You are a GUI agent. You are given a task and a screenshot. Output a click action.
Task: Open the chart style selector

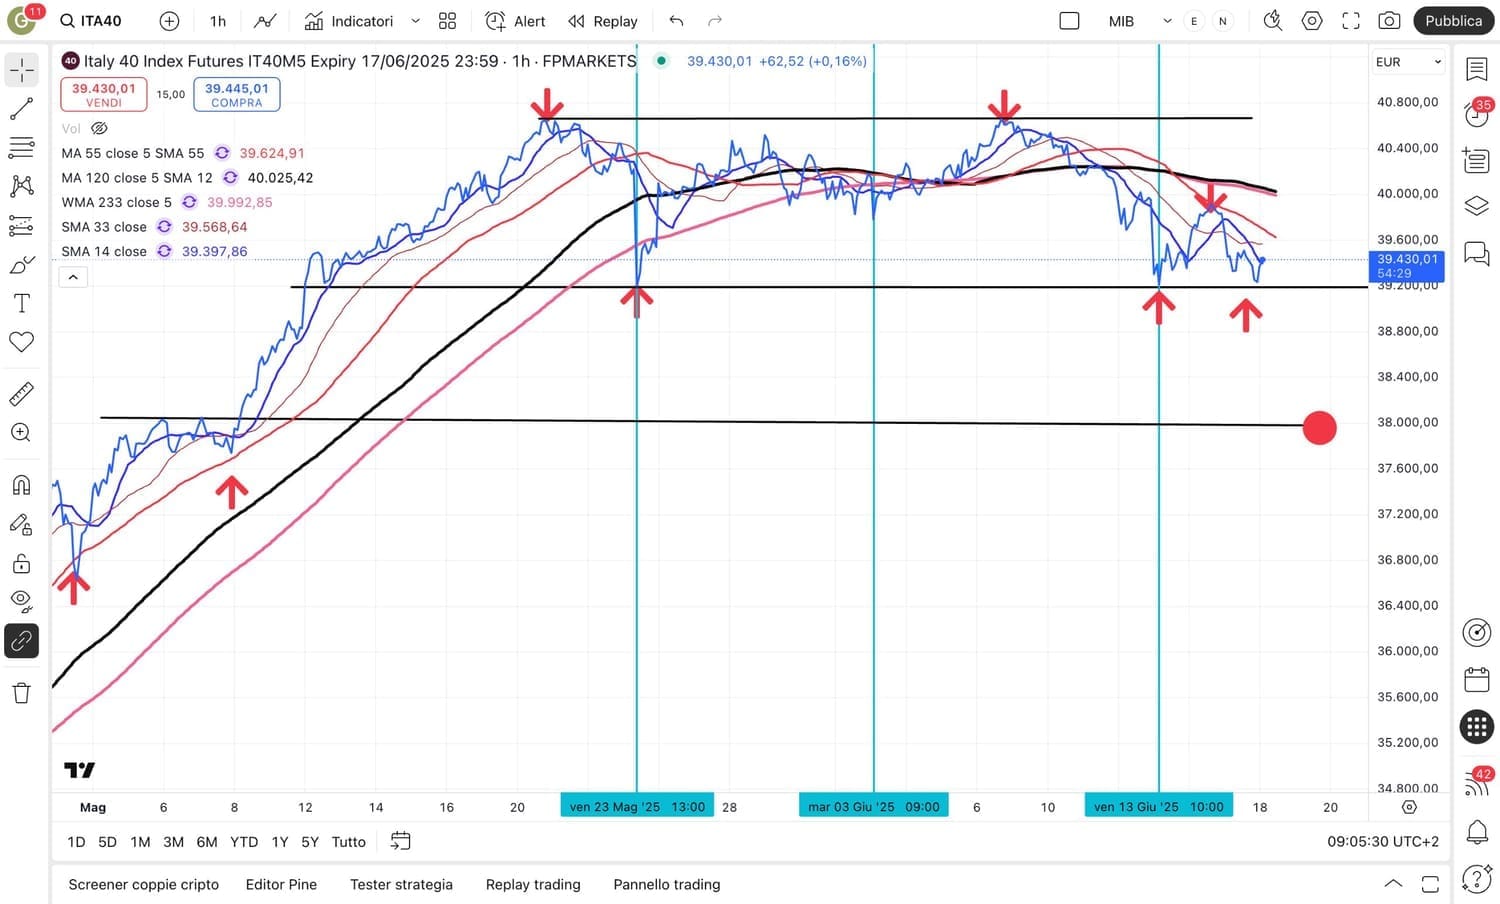(265, 21)
